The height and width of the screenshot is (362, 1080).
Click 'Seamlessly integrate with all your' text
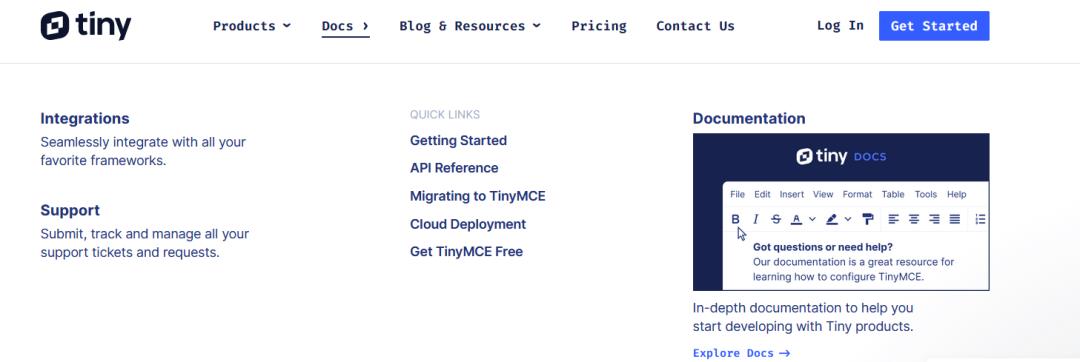point(143,142)
